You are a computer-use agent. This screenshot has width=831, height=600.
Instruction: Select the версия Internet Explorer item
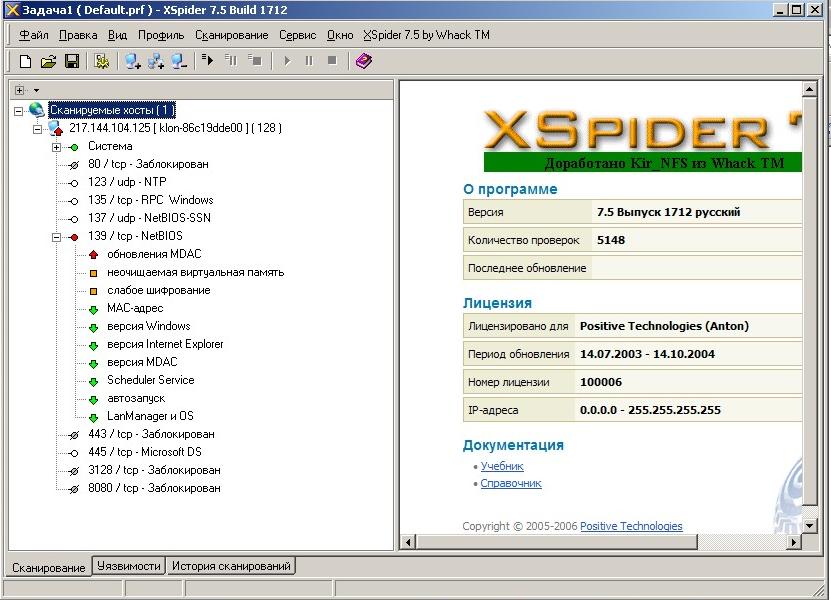pyautogui.click(x=165, y=344)
